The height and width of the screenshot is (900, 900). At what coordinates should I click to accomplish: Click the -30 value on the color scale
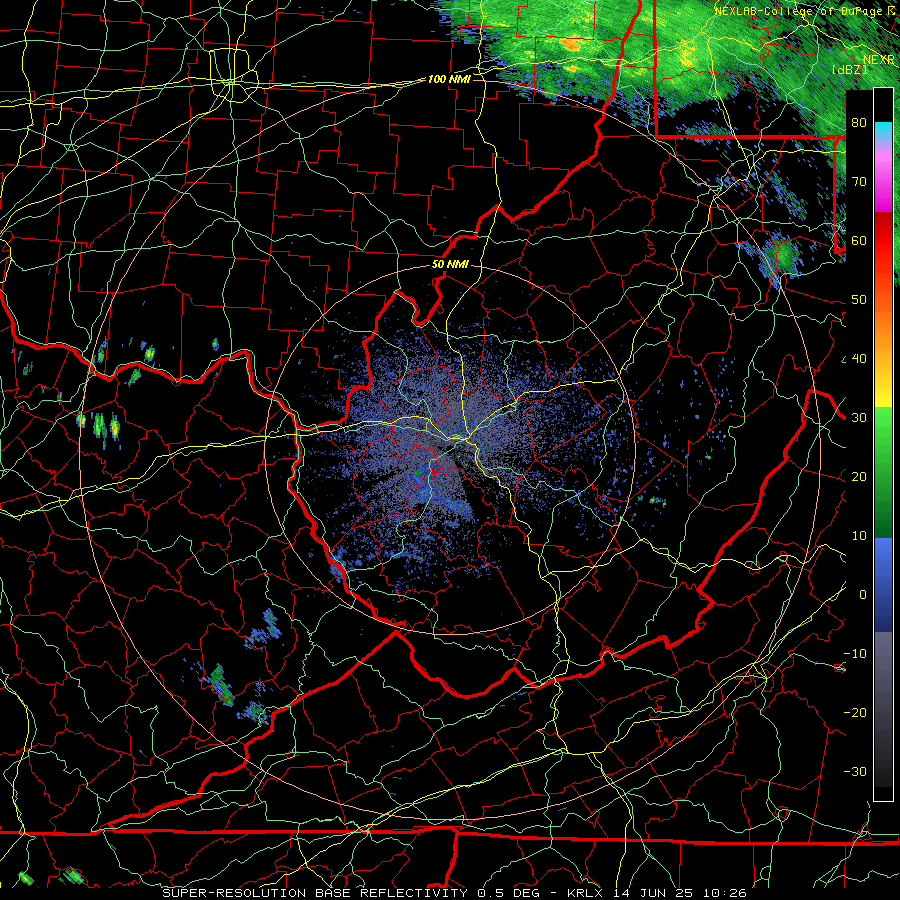[855, 771]
